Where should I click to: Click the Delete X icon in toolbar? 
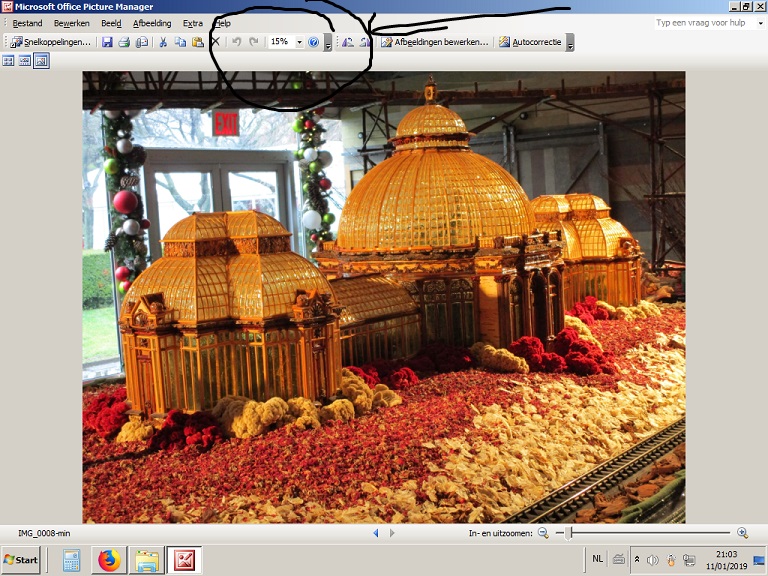point(215,42)
